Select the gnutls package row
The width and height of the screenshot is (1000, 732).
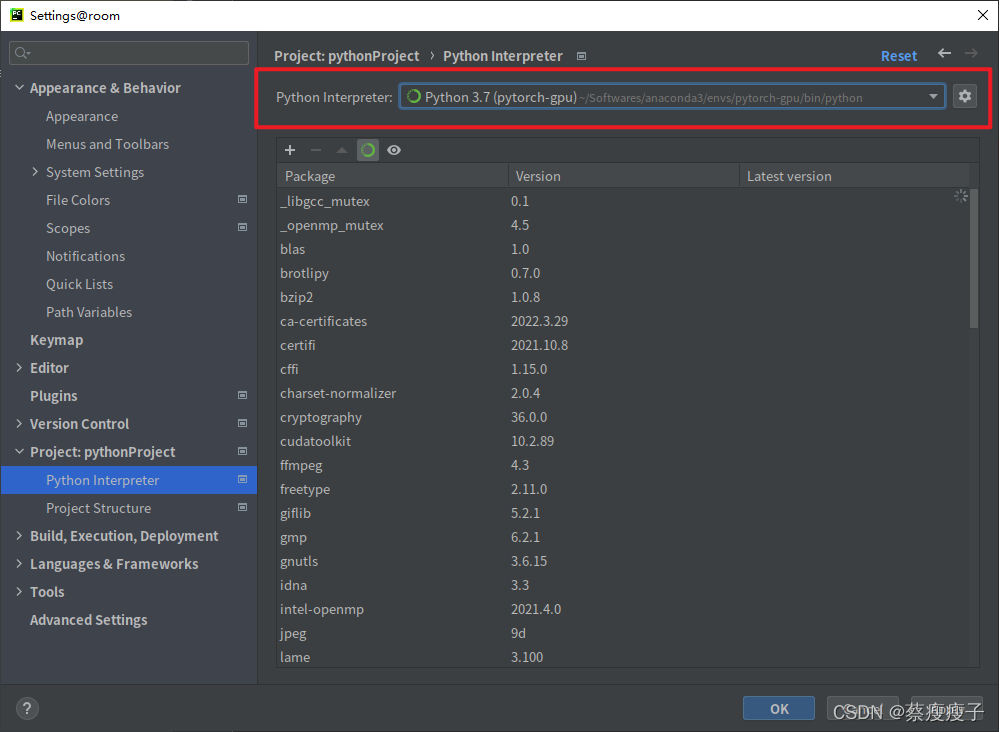[x=622, y=561]
